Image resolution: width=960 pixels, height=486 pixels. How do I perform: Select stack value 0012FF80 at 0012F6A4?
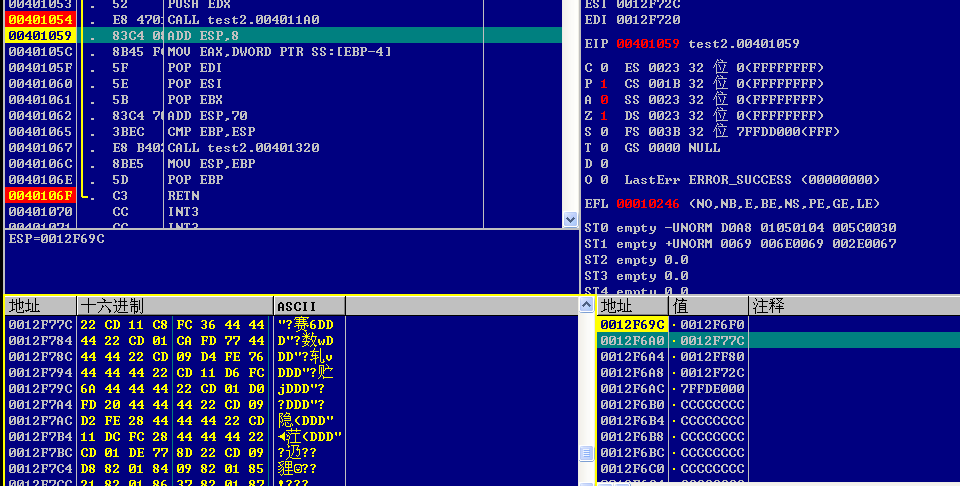click(712, 356)
